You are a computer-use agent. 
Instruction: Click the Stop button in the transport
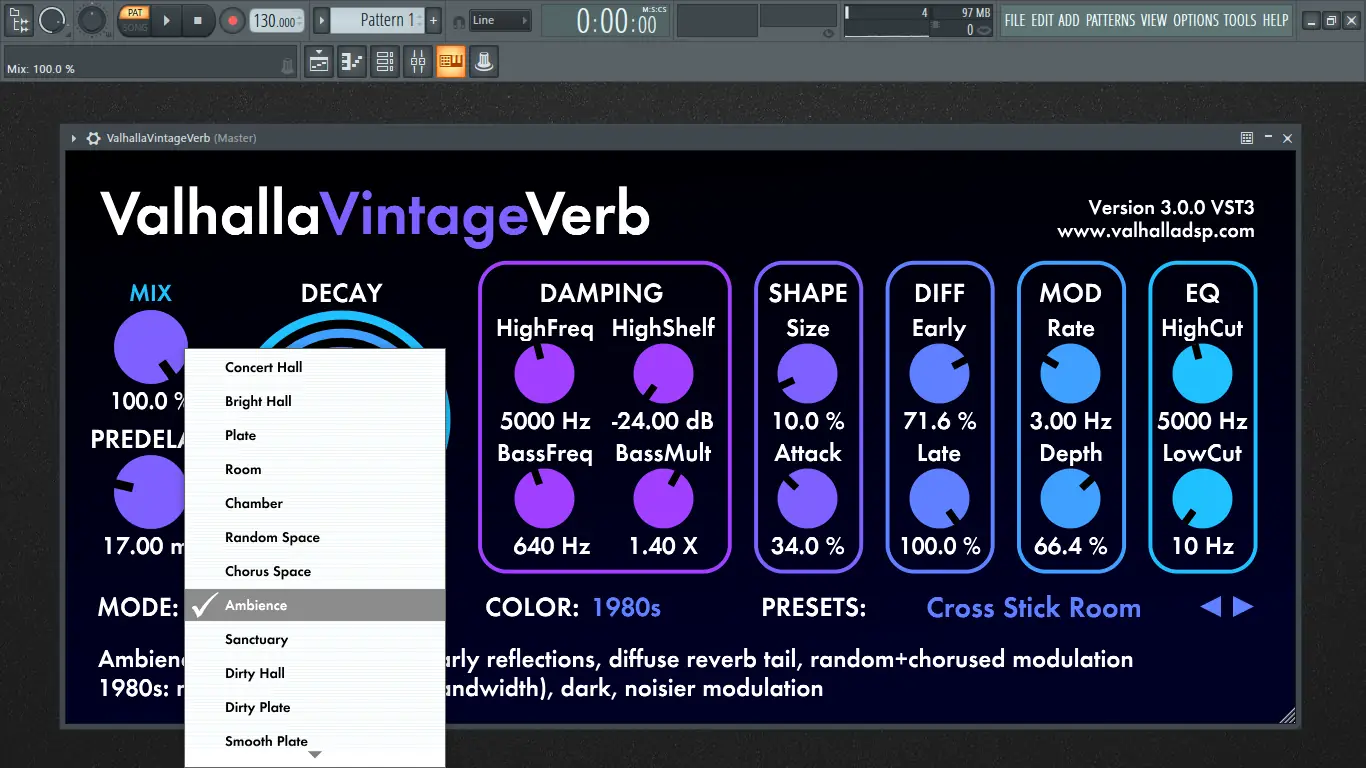[x=198, y=20]
